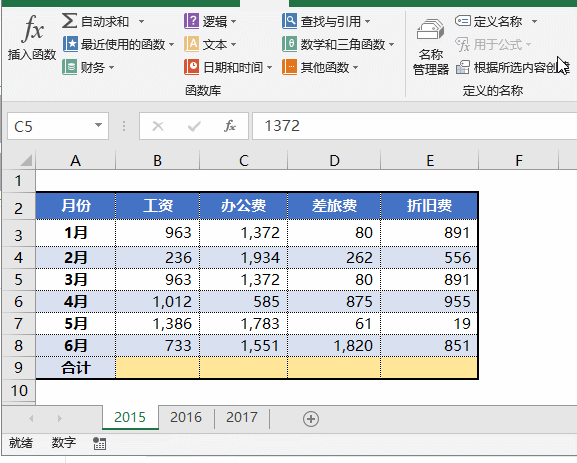The image size is (577, 463).
Task: Add a new sheet with plus button
Action: pyautogui.click(x=311, y=419)
